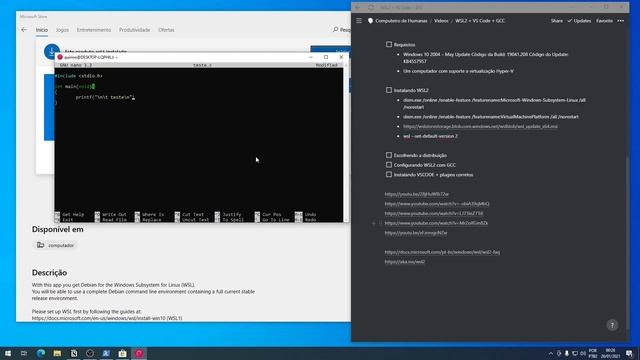Viewport: 640px width, 360px height.
Task: Switch to the Jogos tab in Microsoft Store
Action: click(x=62, y=30)
